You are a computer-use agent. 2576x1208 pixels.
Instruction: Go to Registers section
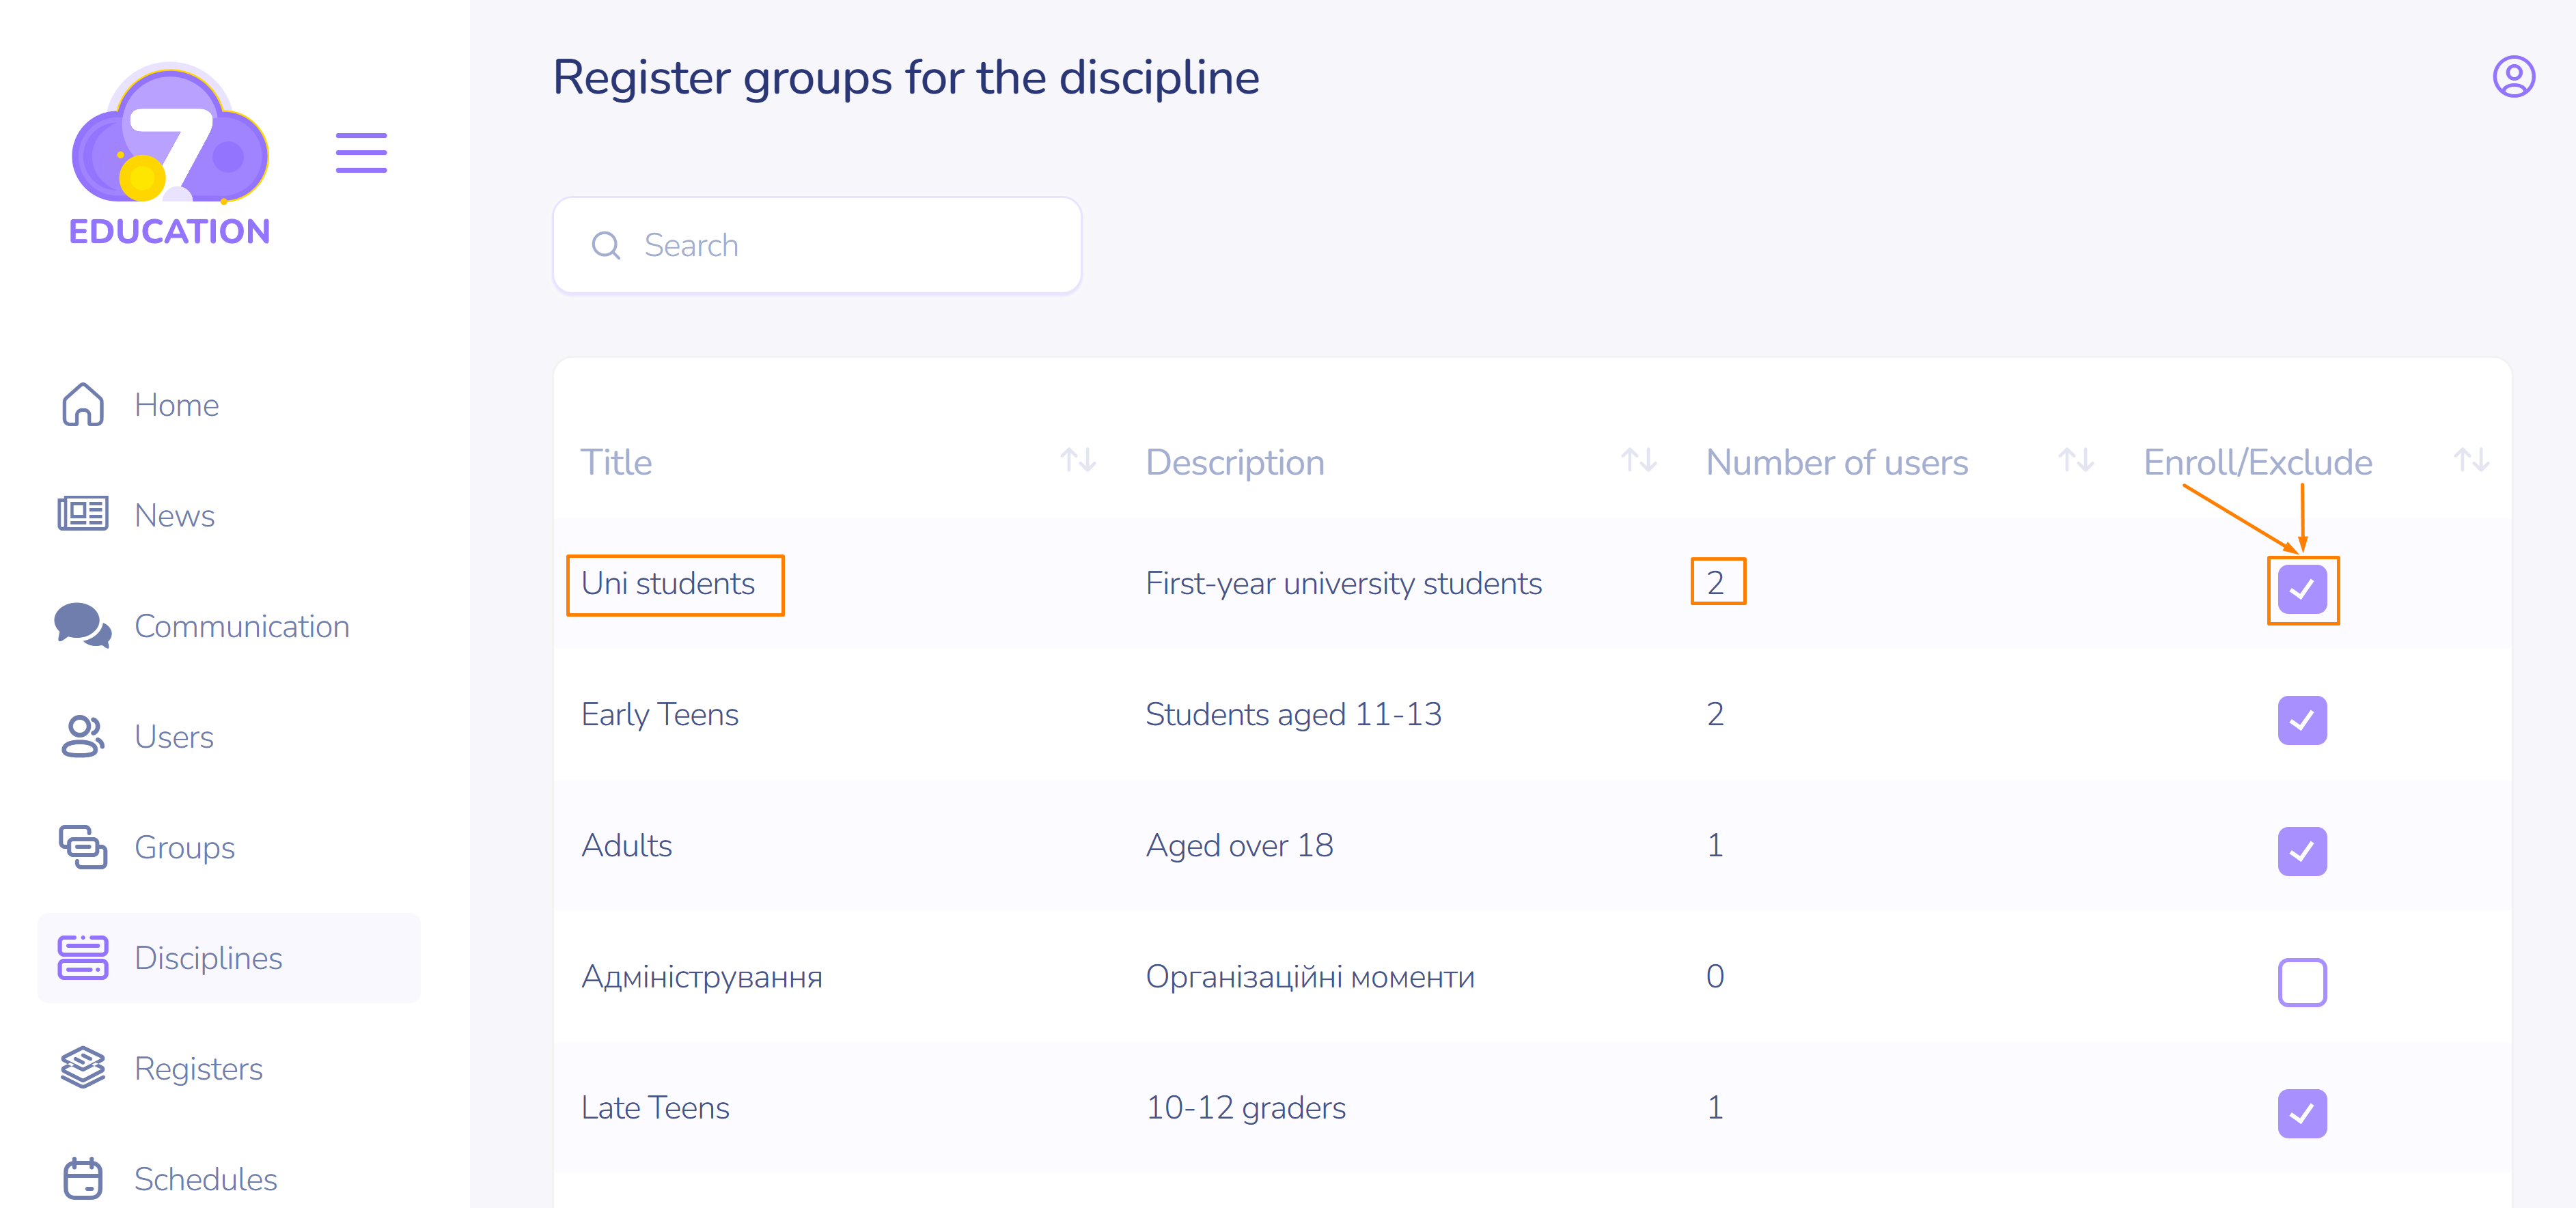[198, 1068]
